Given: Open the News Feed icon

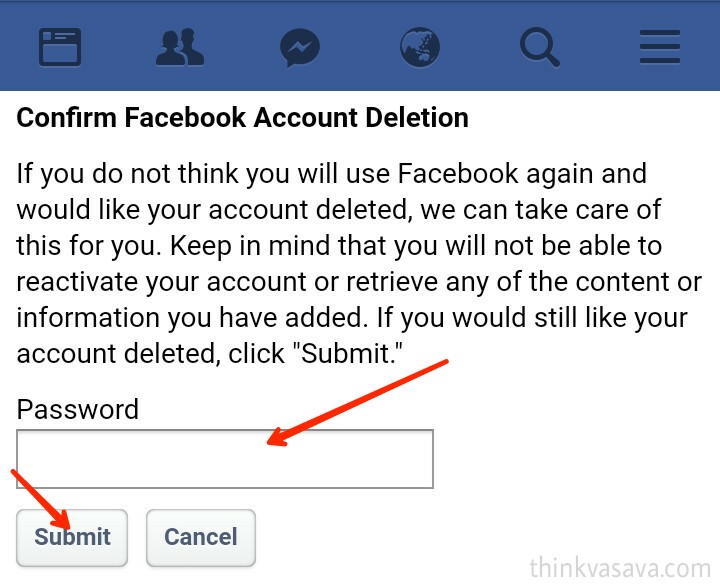Looking at the screenshot, I should coord(60,46).
